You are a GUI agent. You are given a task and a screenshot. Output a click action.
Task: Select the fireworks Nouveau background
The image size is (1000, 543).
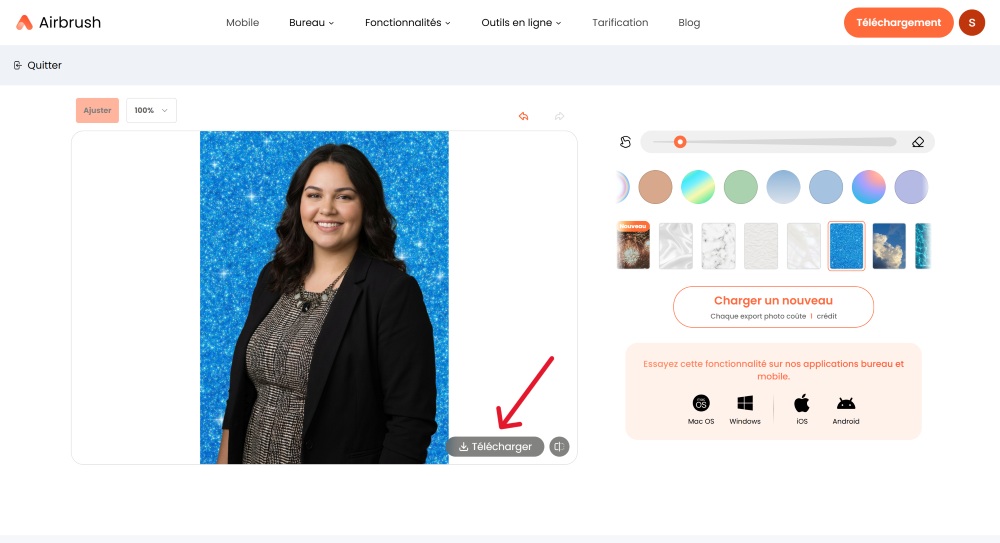point(633,246)
